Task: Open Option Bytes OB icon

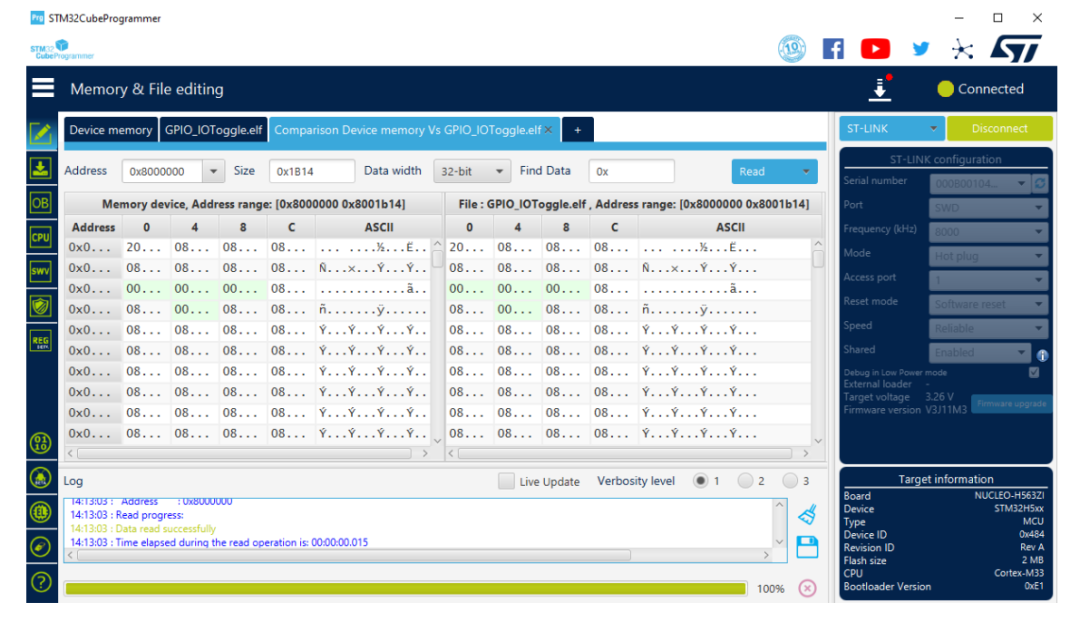Action: pyautogui.click(x=41, y=203)
